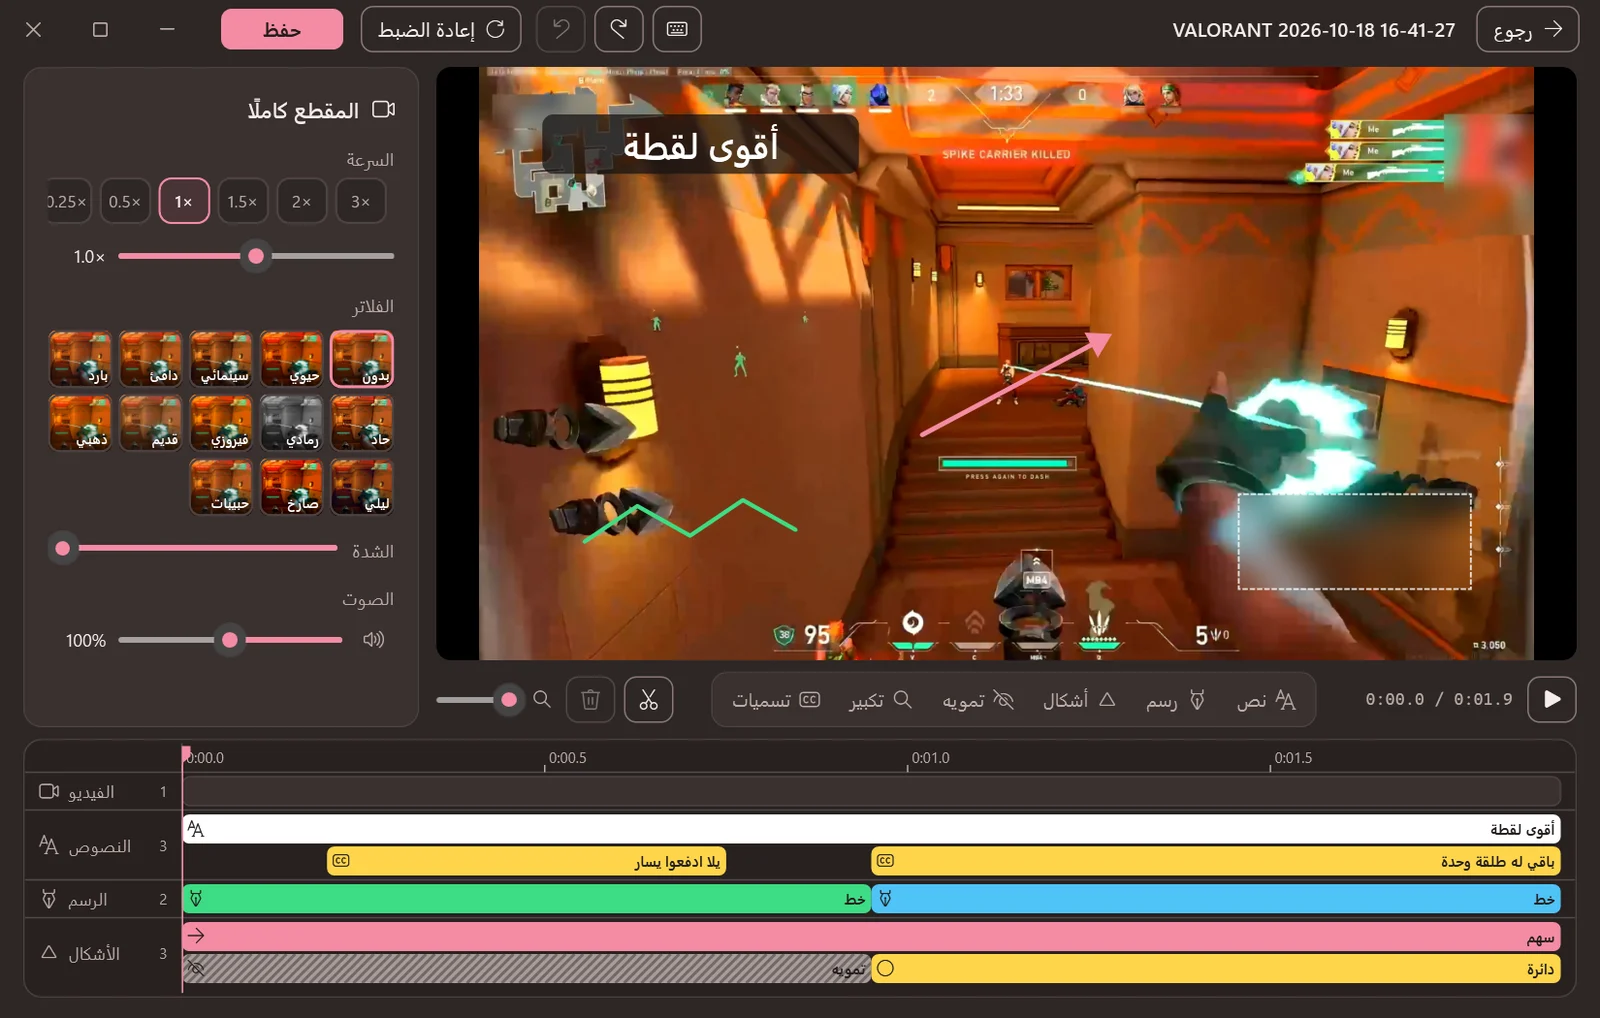Set speed to 3×
Viewport: 1600px width, 1018px height.
click(x=361, y=201)
